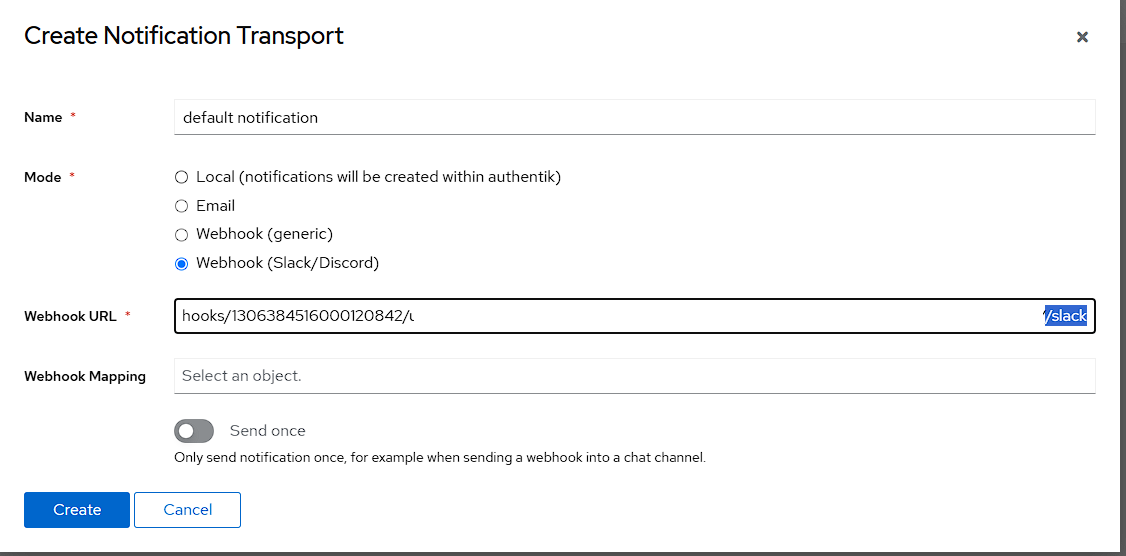The image size is (1126, 556).
Task: Open the Webhook Mapping object selector
Action: (x=634, y=376)
